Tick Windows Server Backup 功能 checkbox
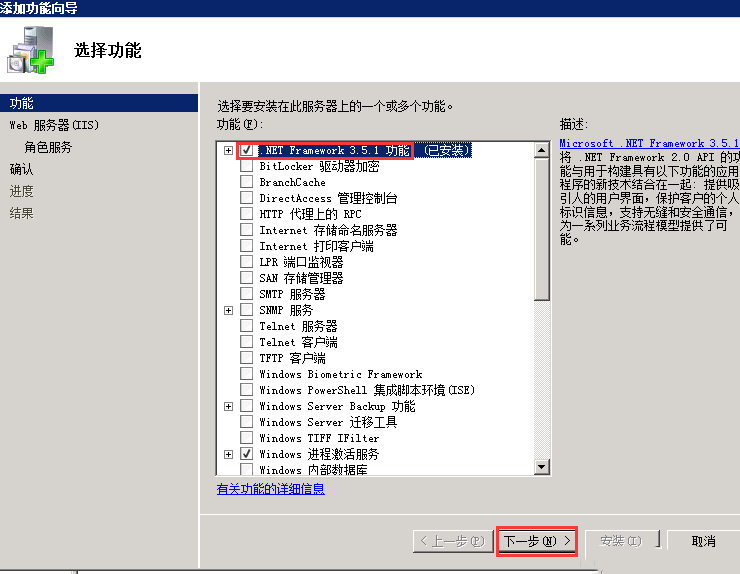 [246, 406]
